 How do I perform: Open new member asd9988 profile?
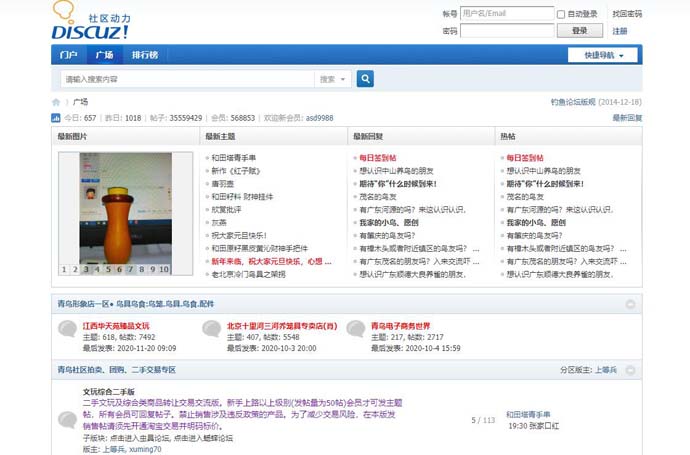pos(319,118)
